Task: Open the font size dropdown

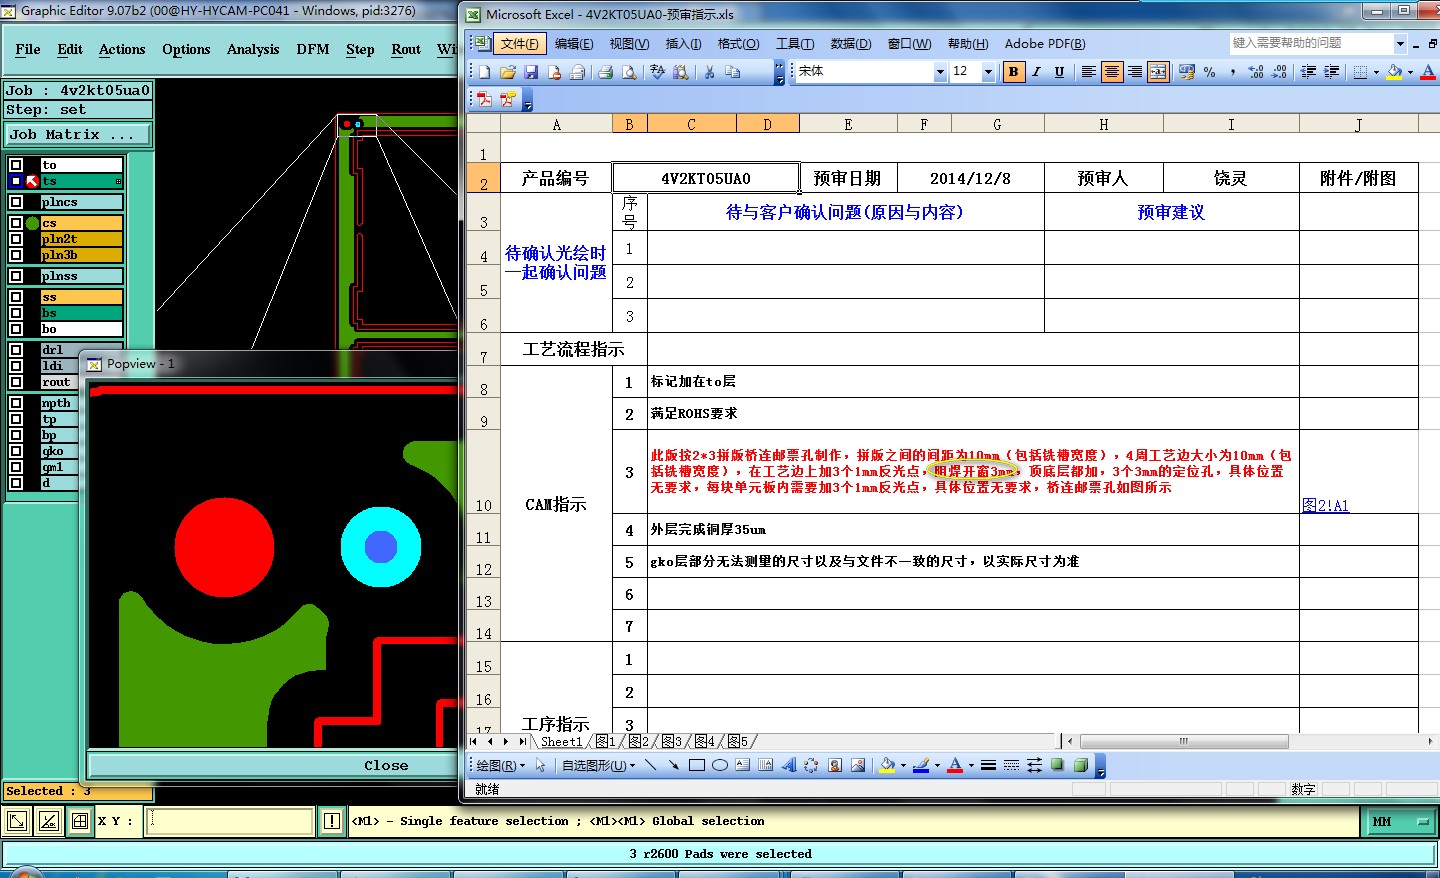Action: pos(988,72)
